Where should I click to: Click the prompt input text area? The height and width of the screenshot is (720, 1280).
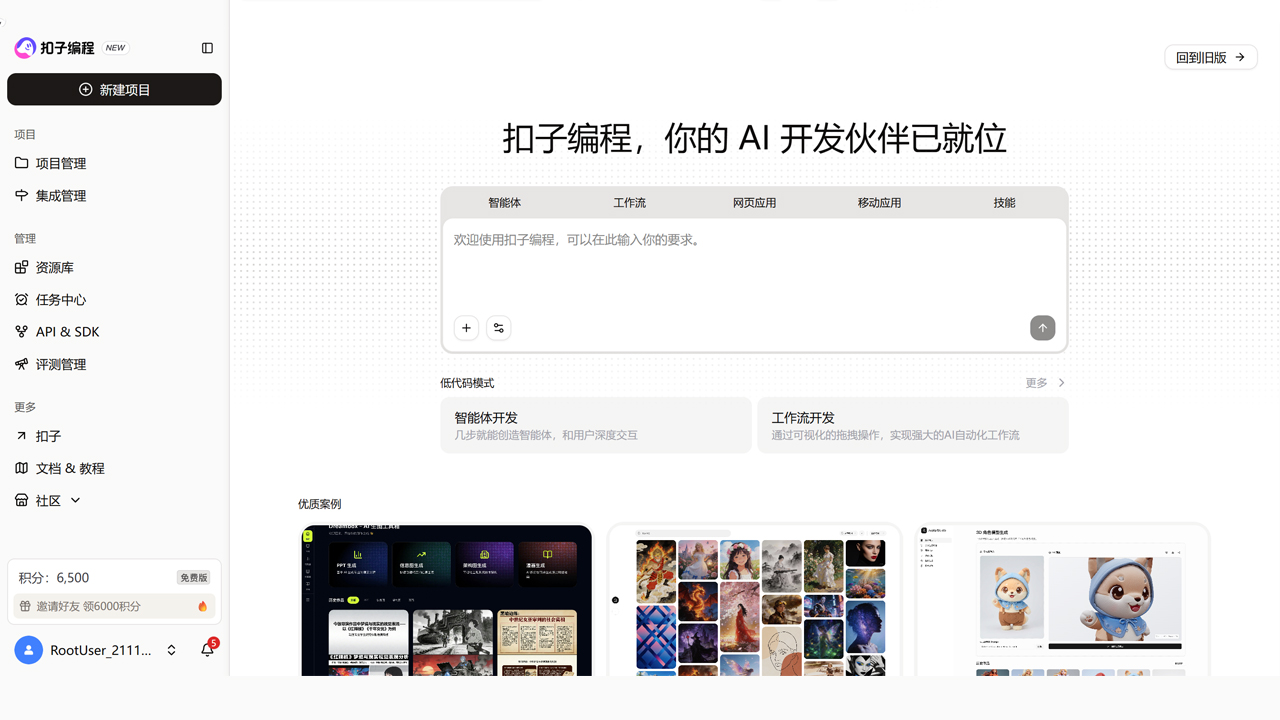[x=755, y=264]
